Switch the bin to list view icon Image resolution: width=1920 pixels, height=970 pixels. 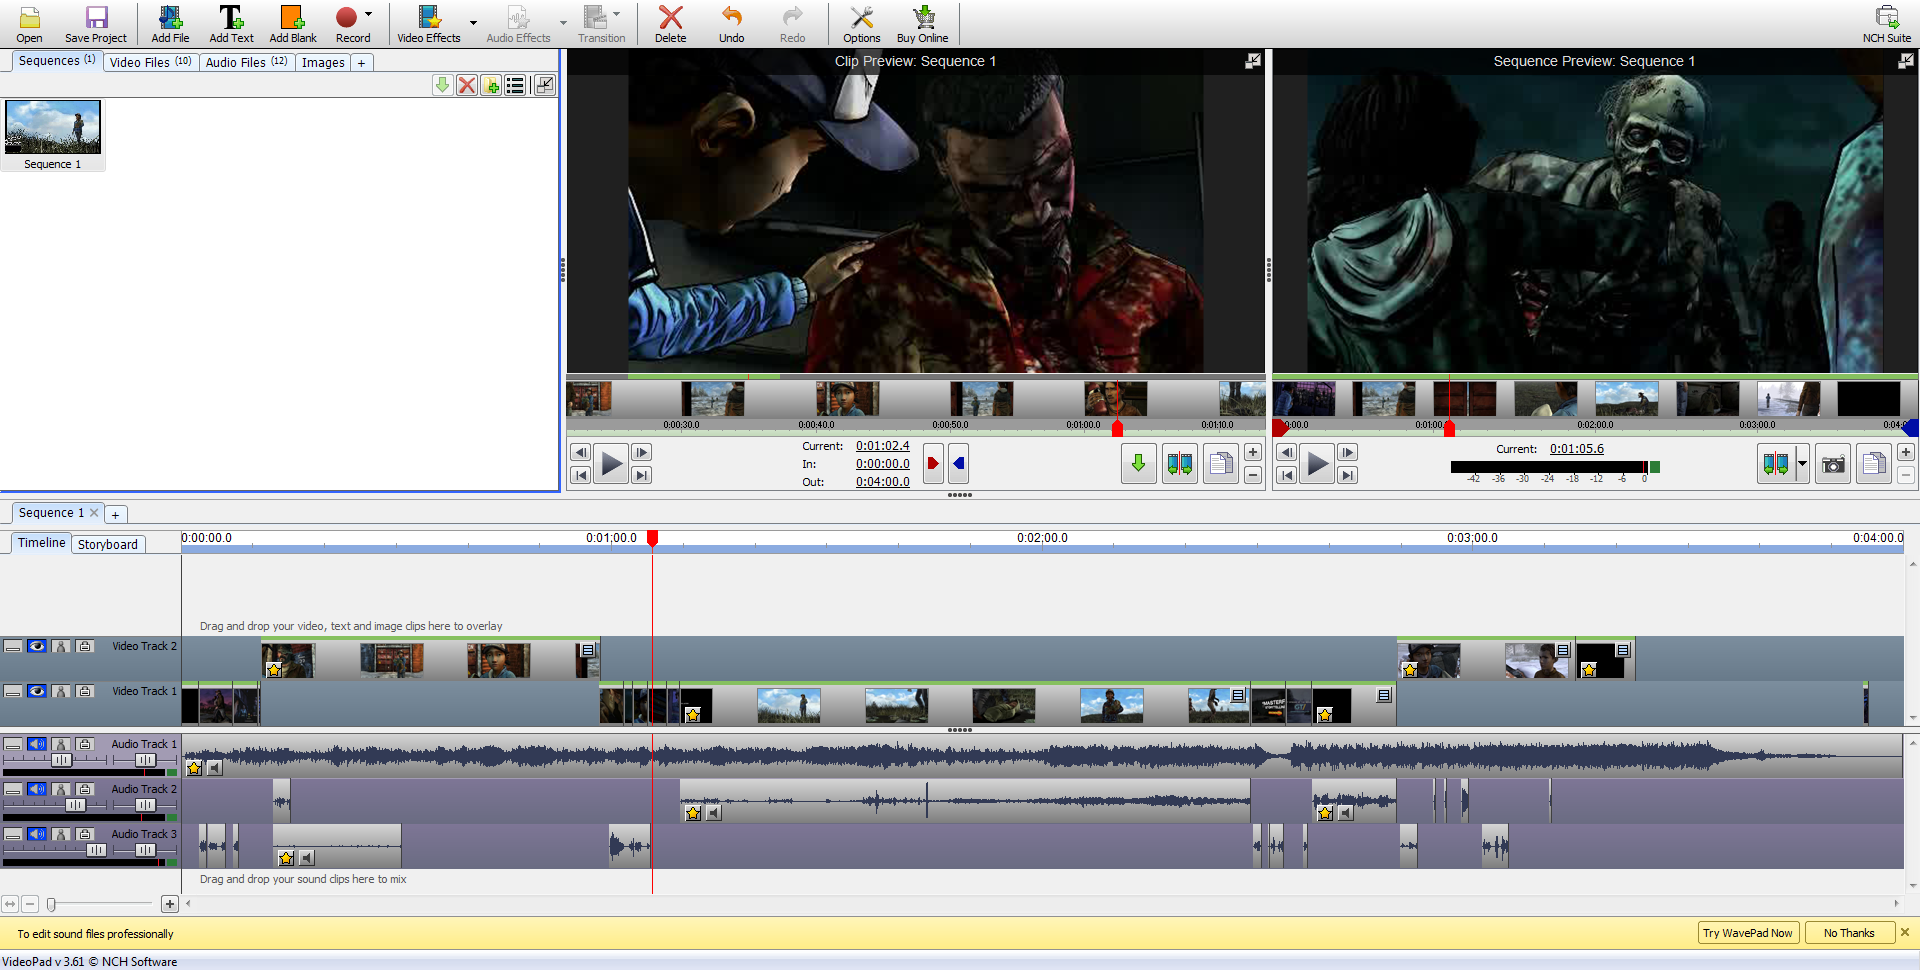pyautogui.click(x=515, y=85)
